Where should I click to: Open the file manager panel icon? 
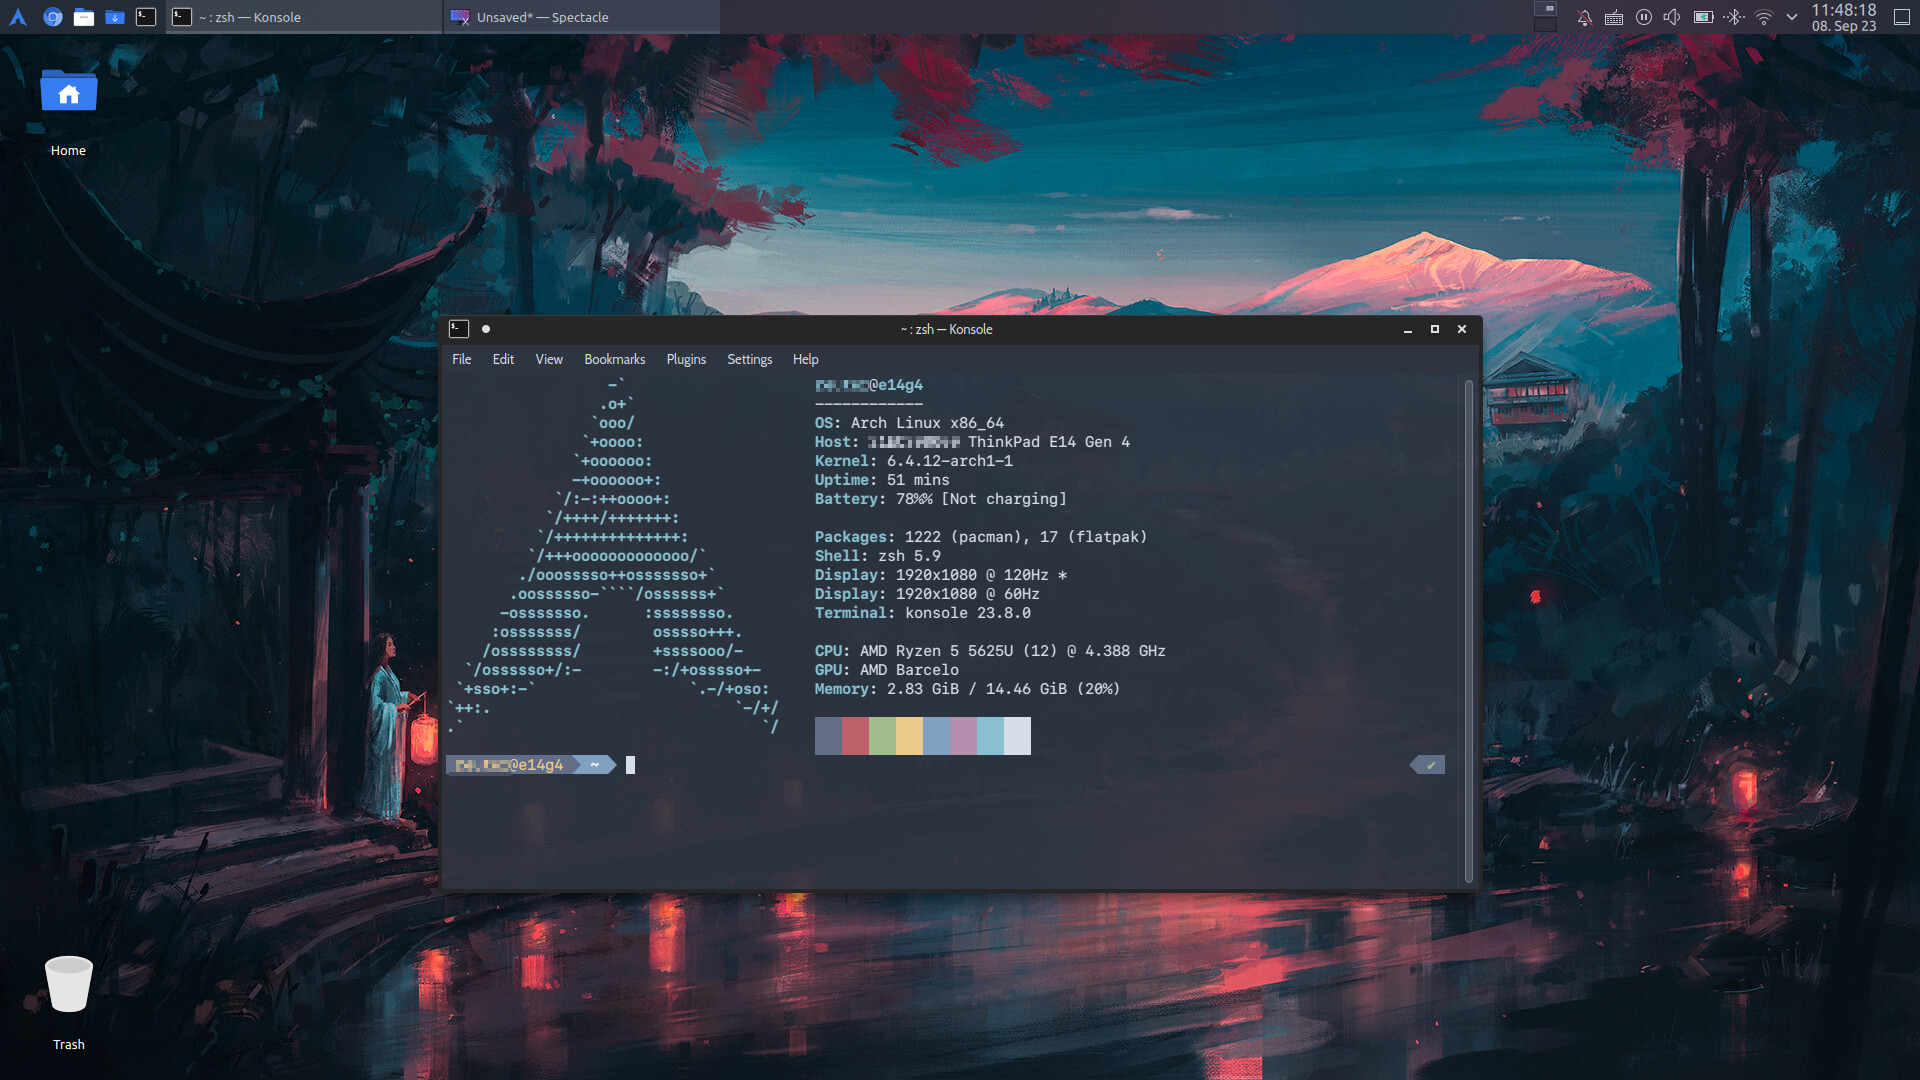[84, 17]
